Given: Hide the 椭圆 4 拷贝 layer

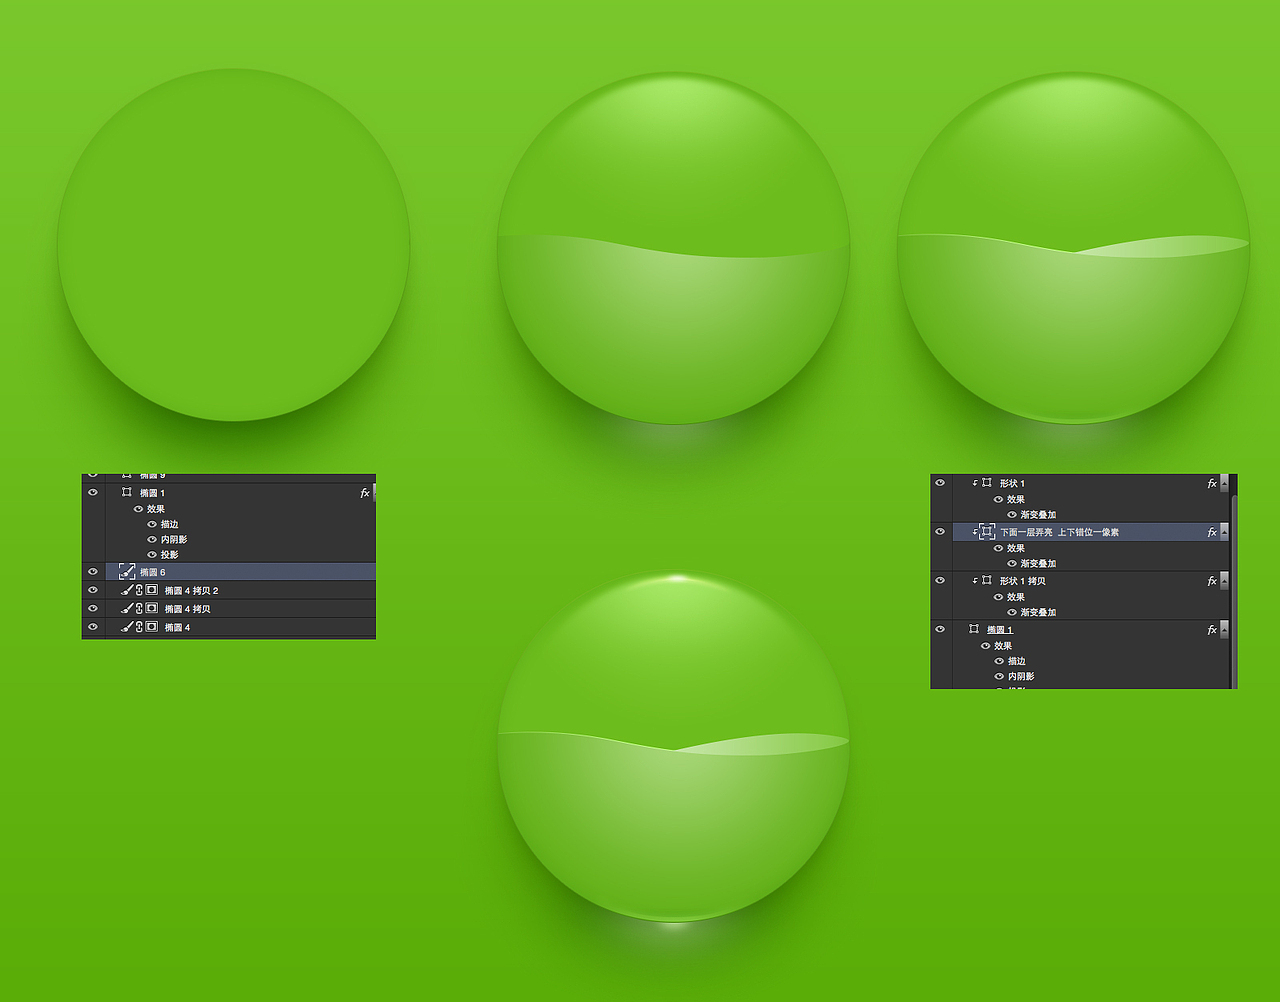Looking at the screenshot, I should (x=93, y=608).
